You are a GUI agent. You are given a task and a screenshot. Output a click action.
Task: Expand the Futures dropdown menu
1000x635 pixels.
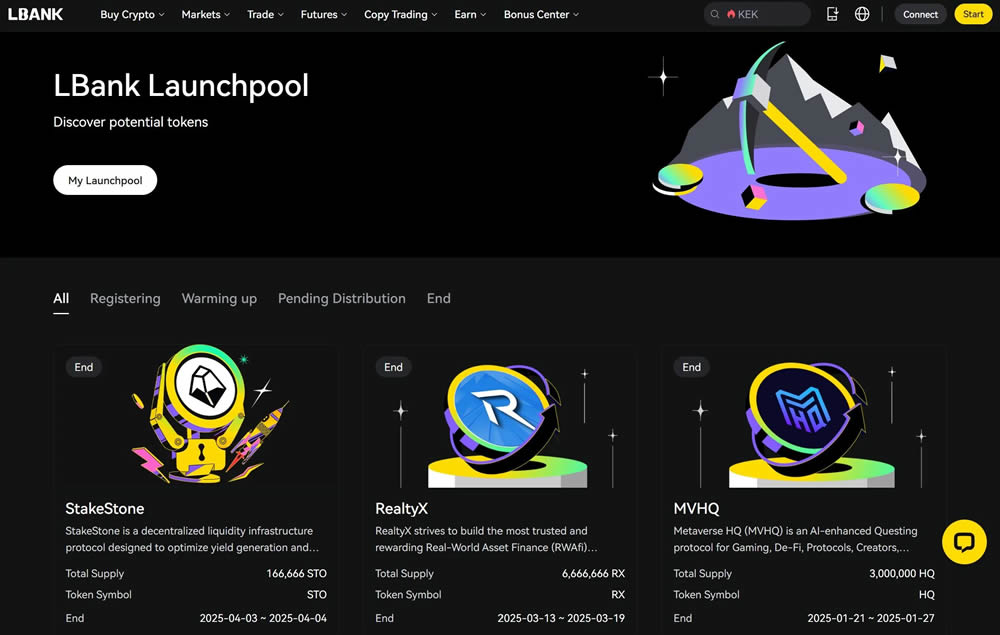324,15
